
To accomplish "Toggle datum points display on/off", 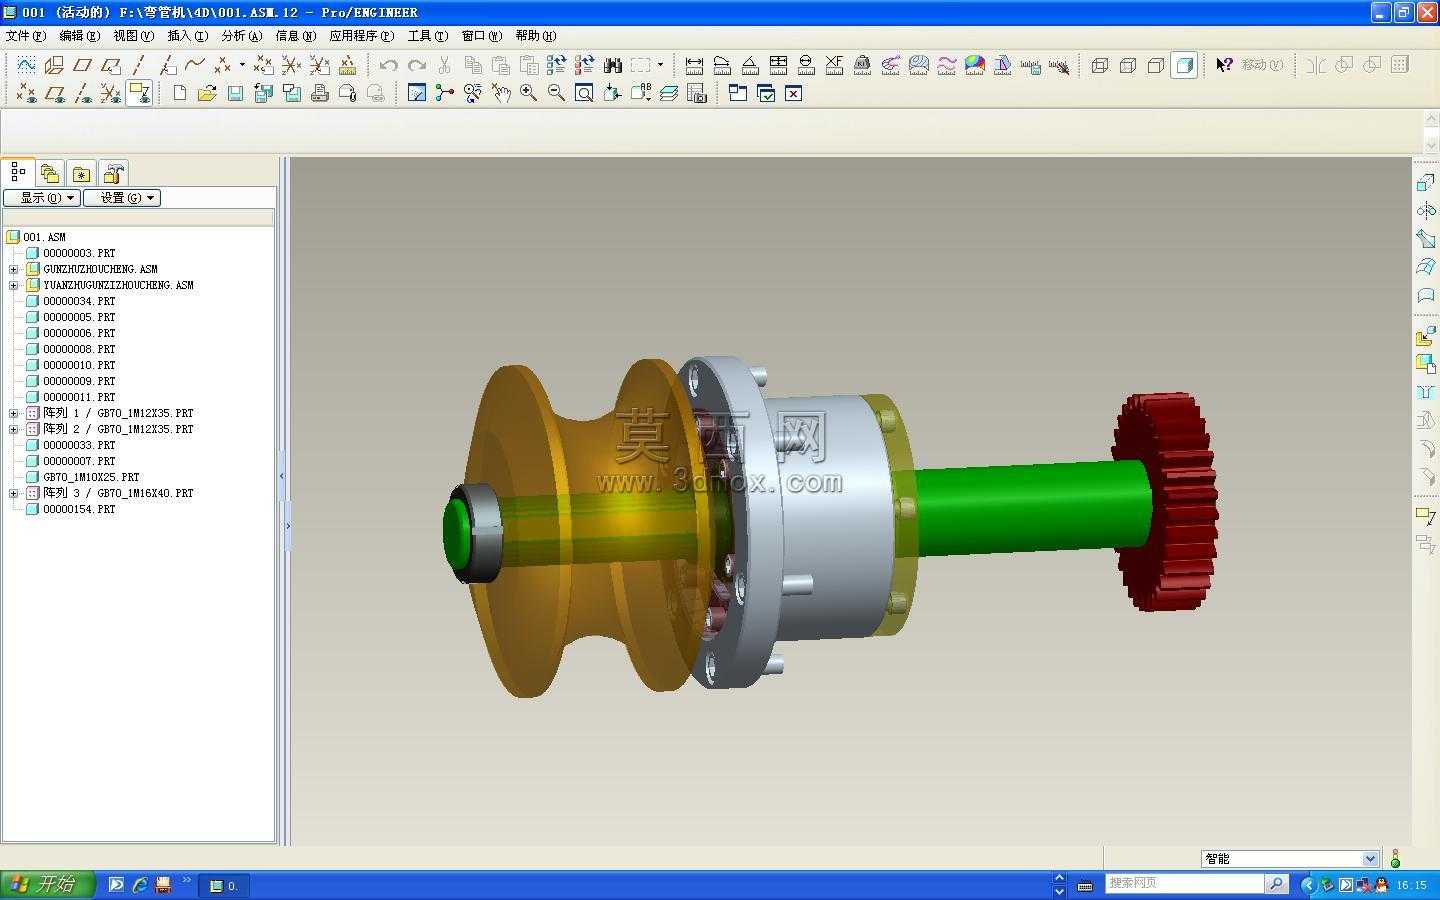I will point(27,93).
